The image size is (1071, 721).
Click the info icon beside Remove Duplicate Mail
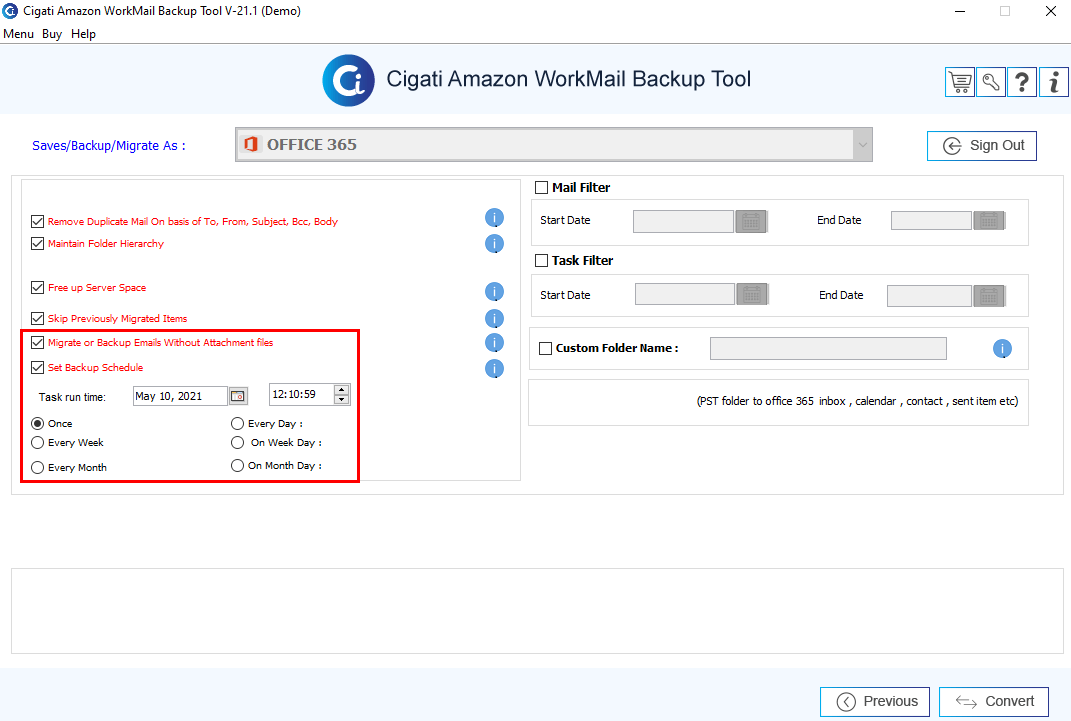(495, 218)
